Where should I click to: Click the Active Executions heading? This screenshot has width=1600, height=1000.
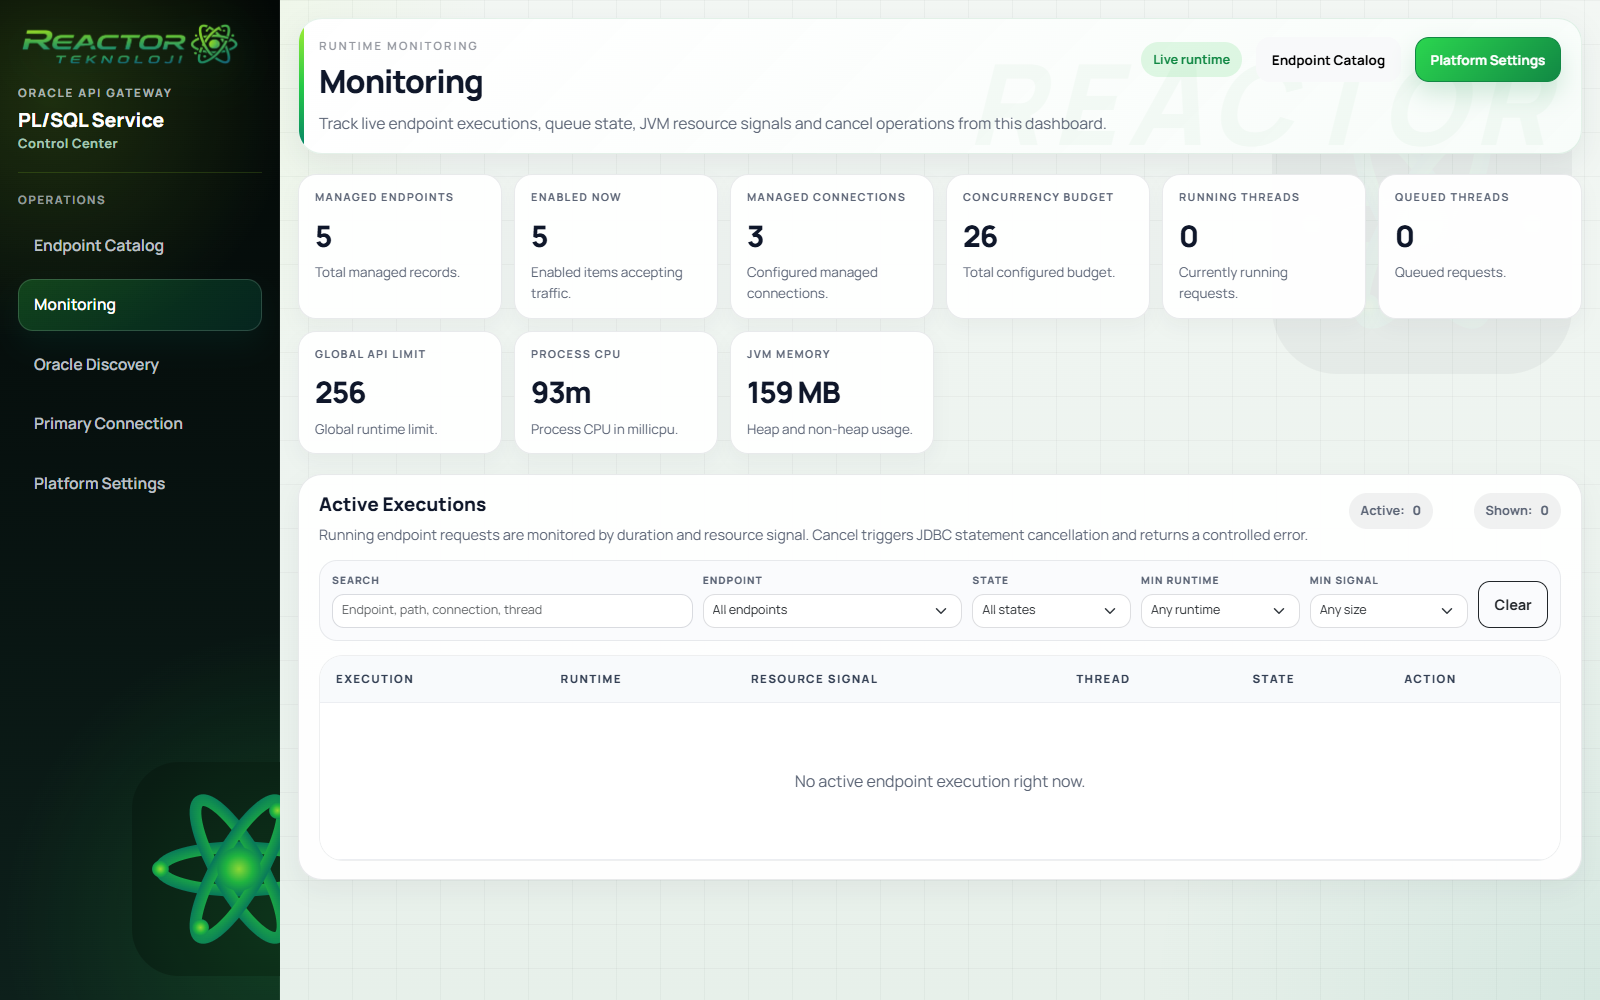point(402,505)
